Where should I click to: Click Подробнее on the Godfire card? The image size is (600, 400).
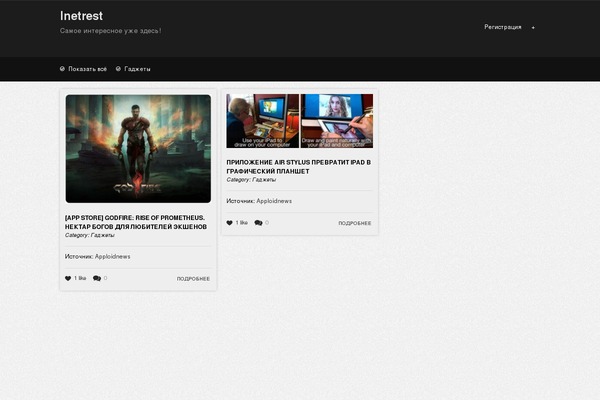(x=193, y=279)
